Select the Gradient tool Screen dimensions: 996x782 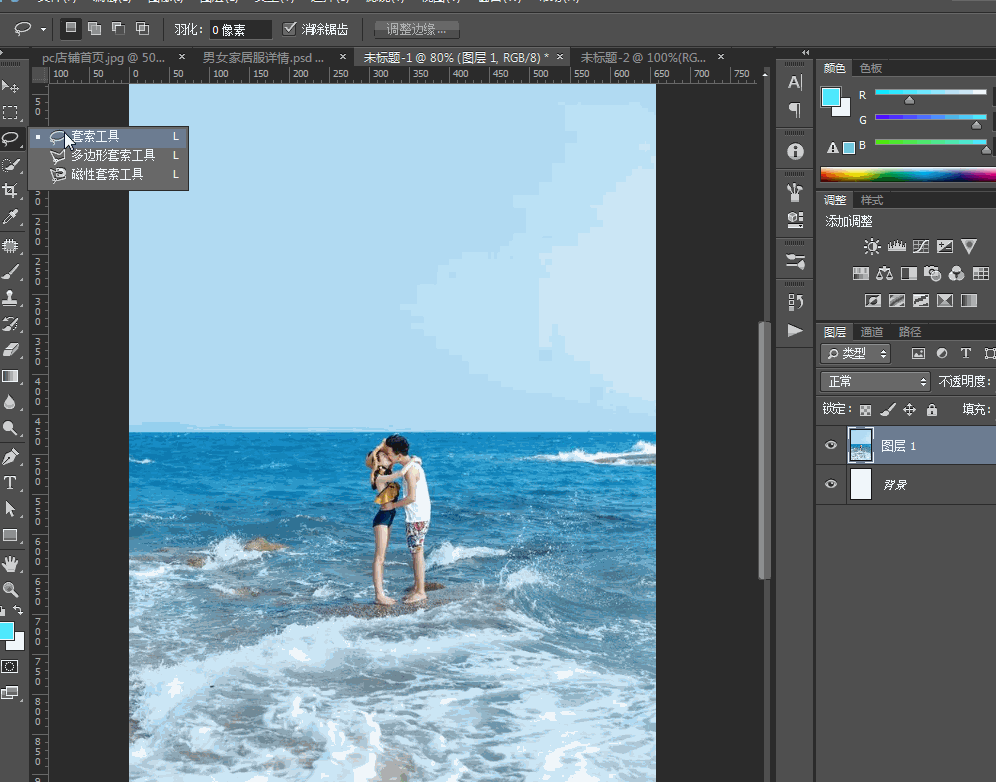point(10,376)
